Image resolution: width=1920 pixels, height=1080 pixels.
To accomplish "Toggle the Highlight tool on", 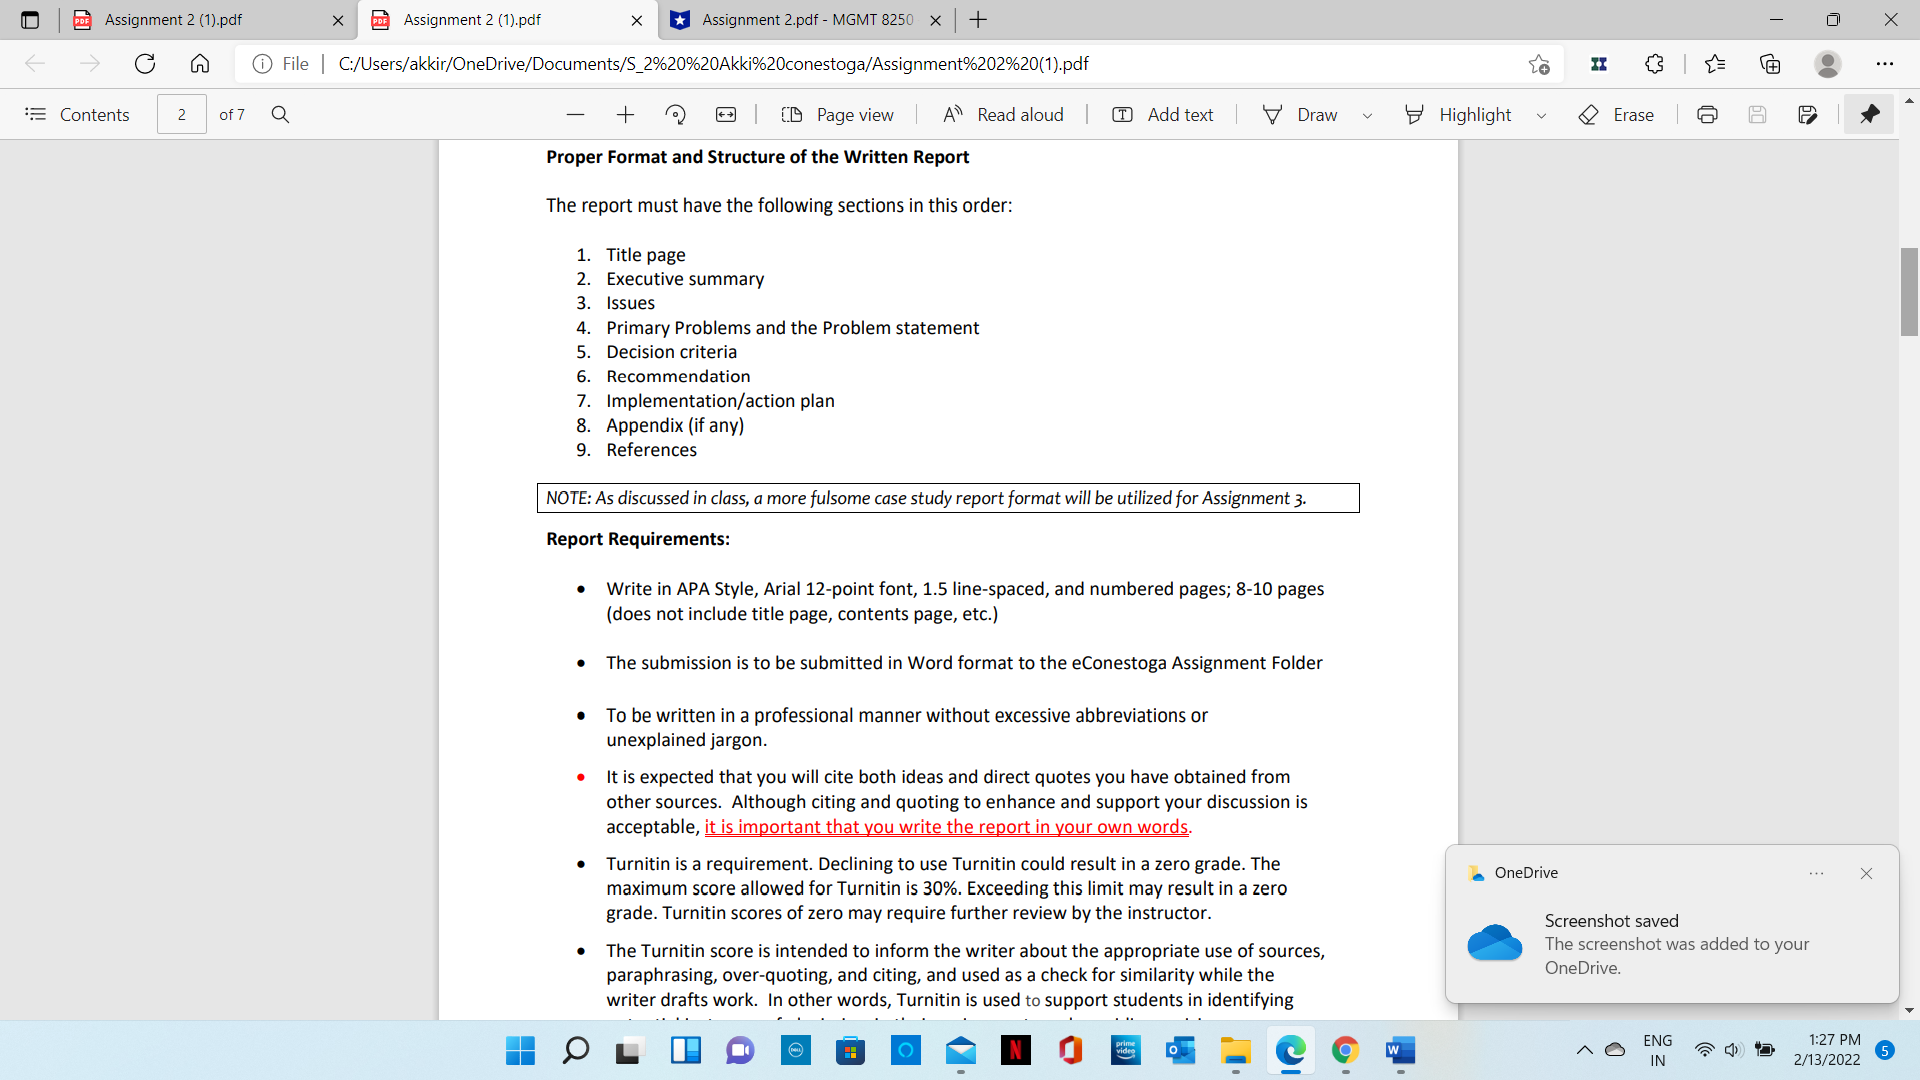I will pos(1461,114).
